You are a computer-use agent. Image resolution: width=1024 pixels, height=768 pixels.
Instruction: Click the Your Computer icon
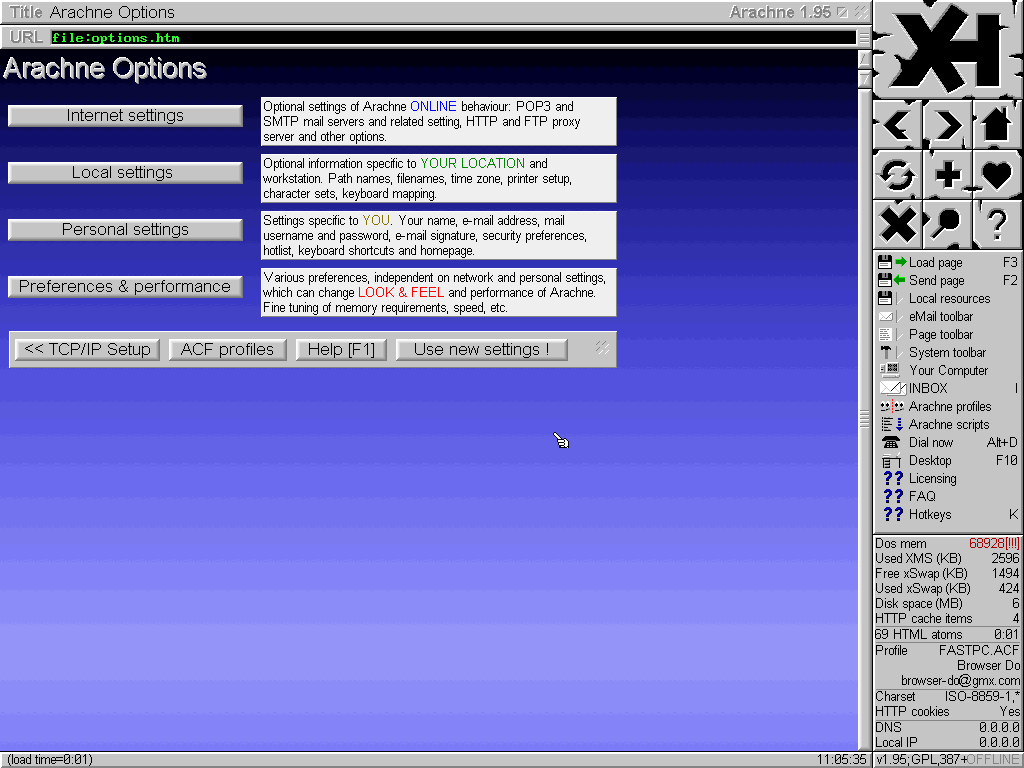pos(889,370)
